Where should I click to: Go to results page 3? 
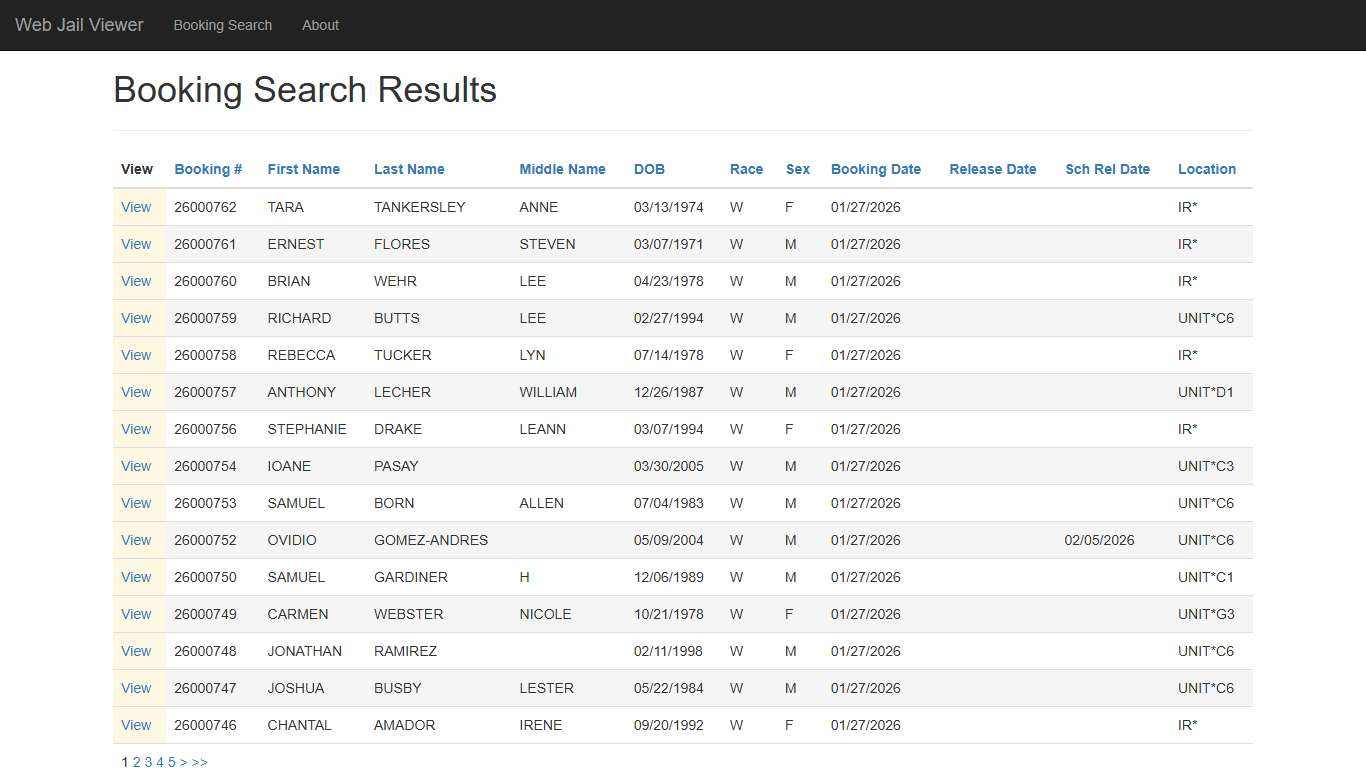coord(147,762)
